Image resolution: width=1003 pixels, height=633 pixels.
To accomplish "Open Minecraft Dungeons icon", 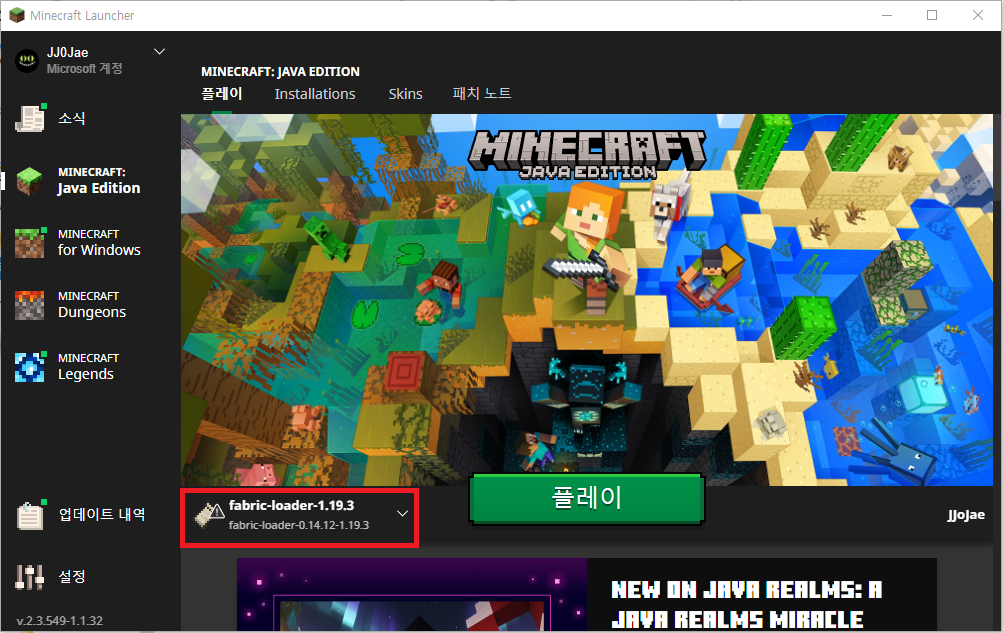I will click(29, 305).
